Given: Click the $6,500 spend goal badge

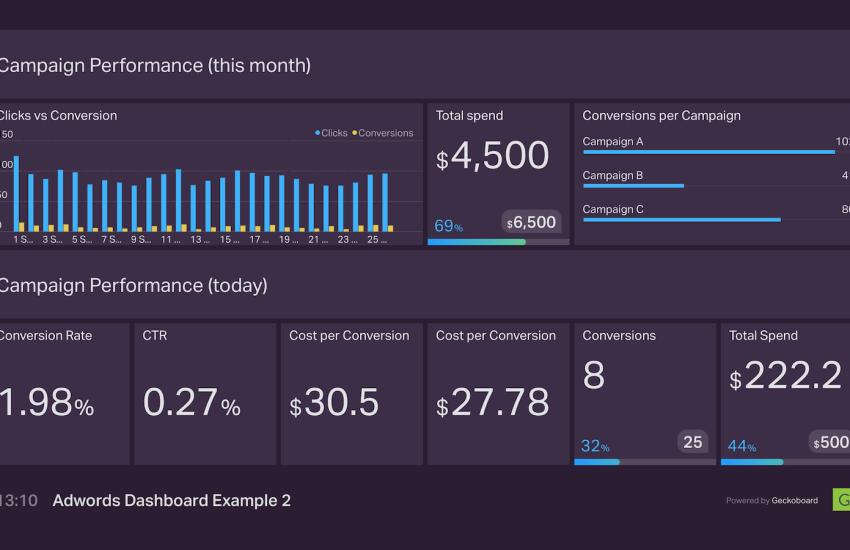Looking at the screenshot, I should coord(531,222).
